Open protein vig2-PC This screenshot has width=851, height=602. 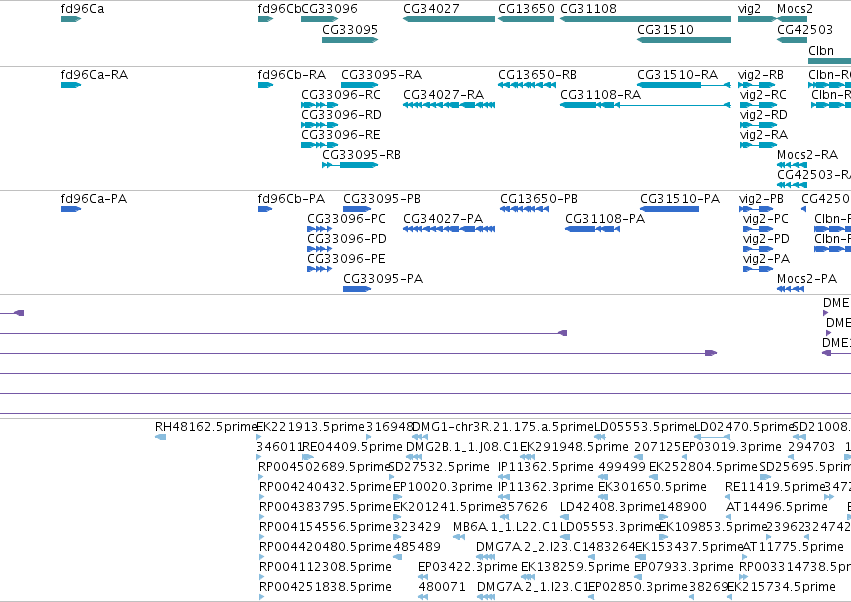[758, 229]
